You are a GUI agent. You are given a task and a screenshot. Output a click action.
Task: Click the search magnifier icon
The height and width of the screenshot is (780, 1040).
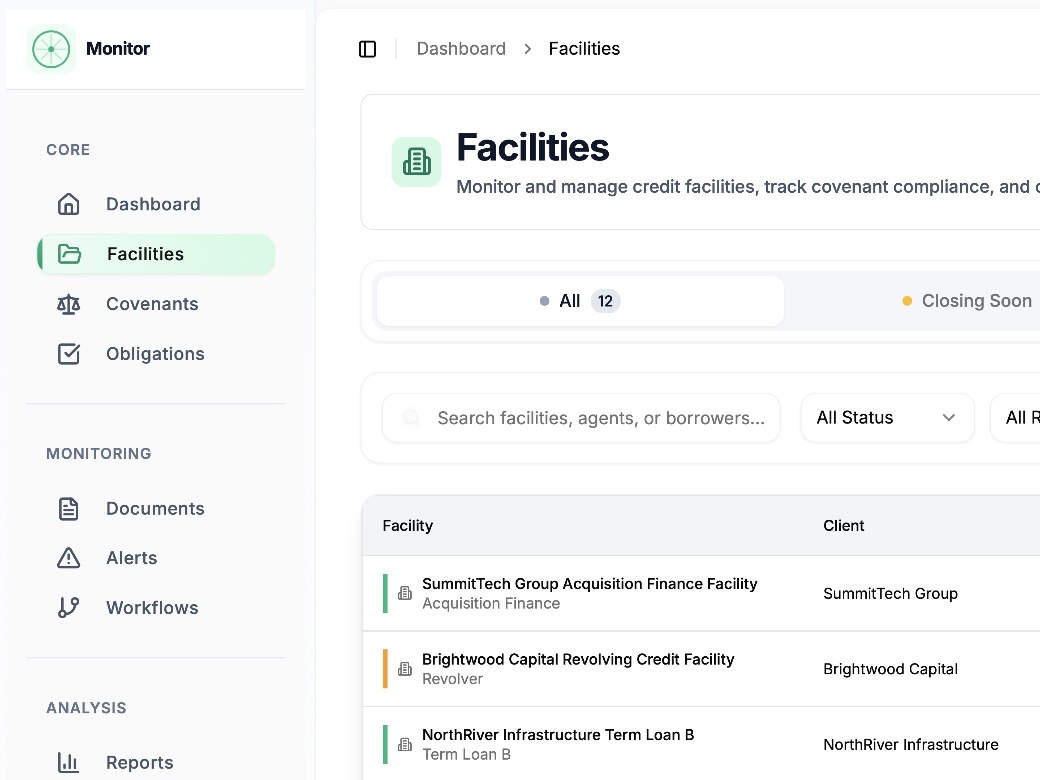[x=411, y=418]
